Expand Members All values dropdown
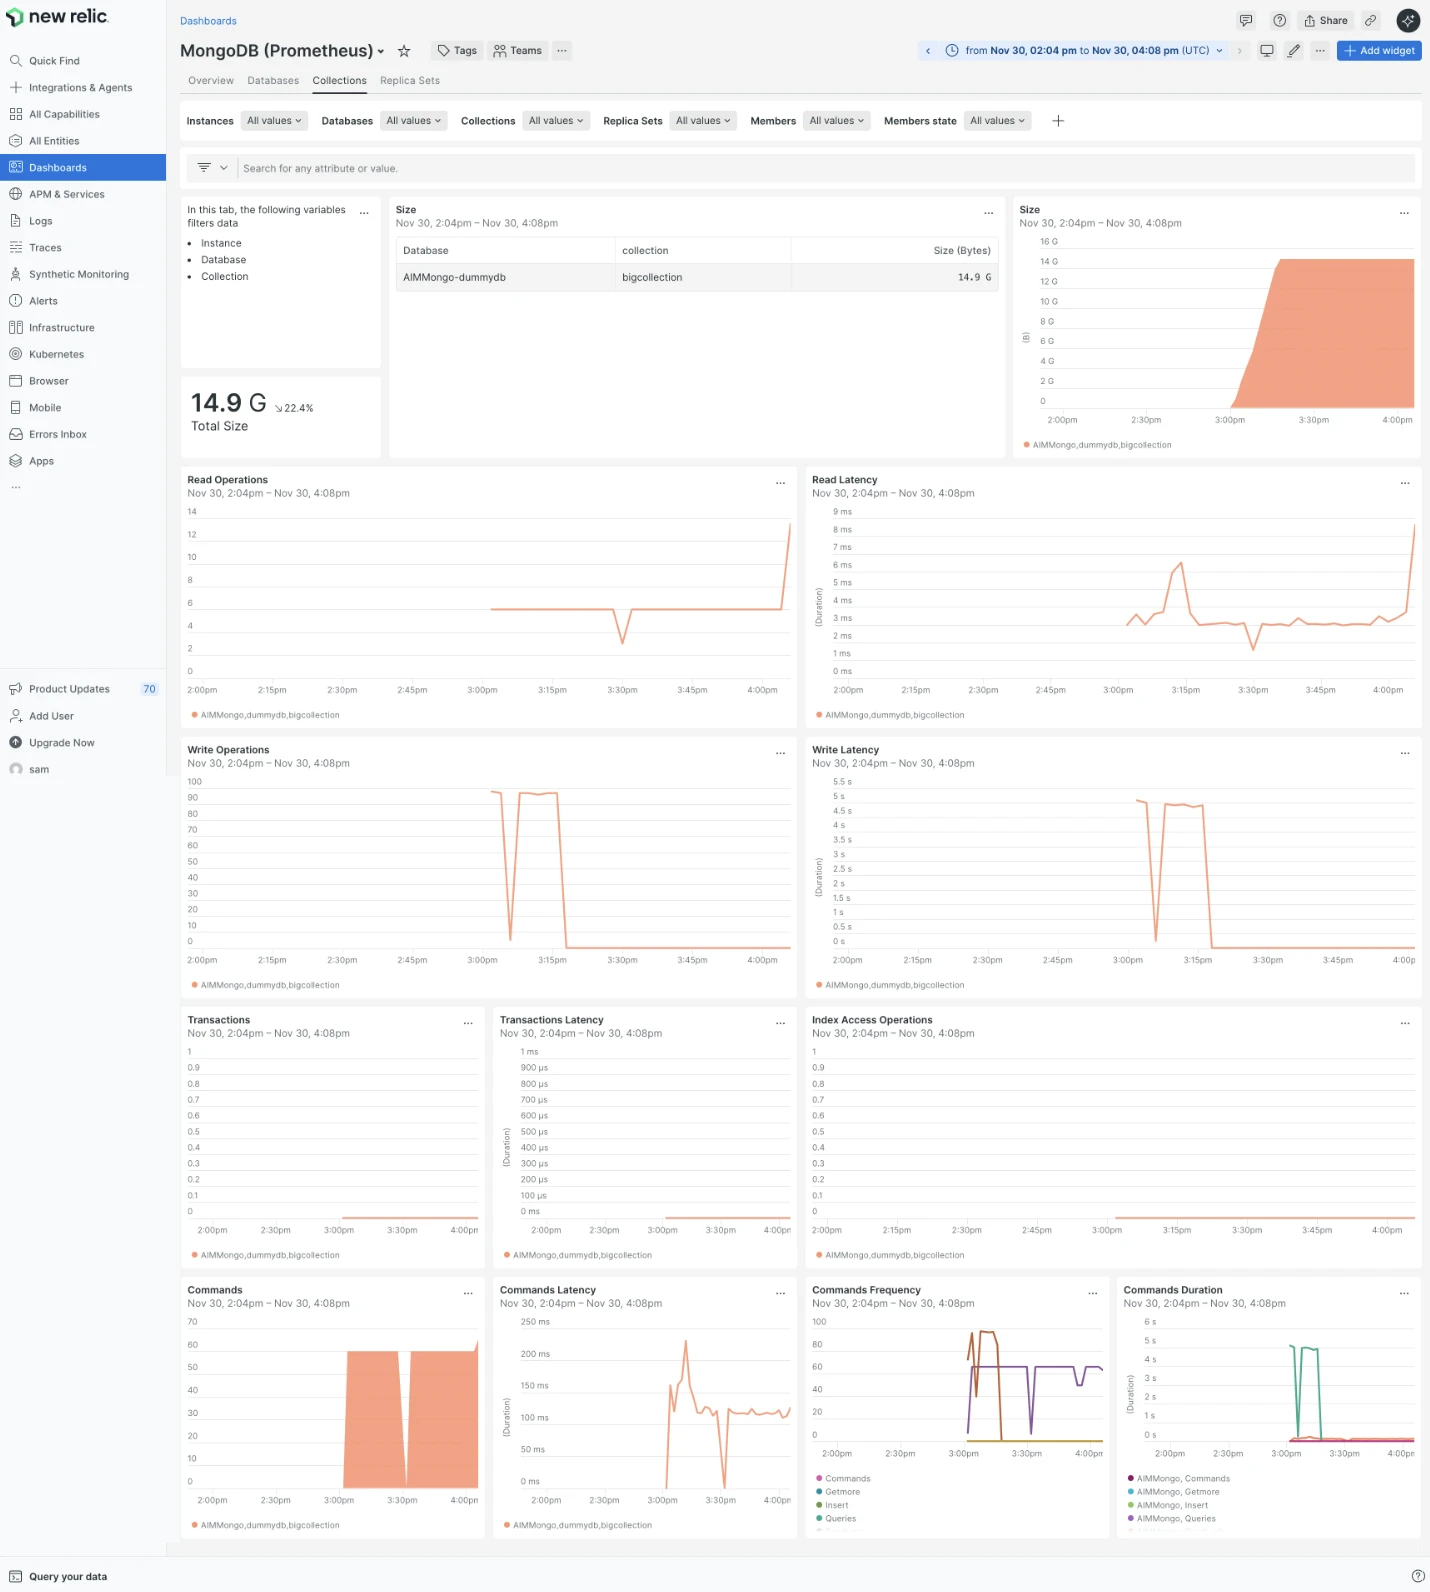The image size is (1430, 1592). click(x=837, y=121)
